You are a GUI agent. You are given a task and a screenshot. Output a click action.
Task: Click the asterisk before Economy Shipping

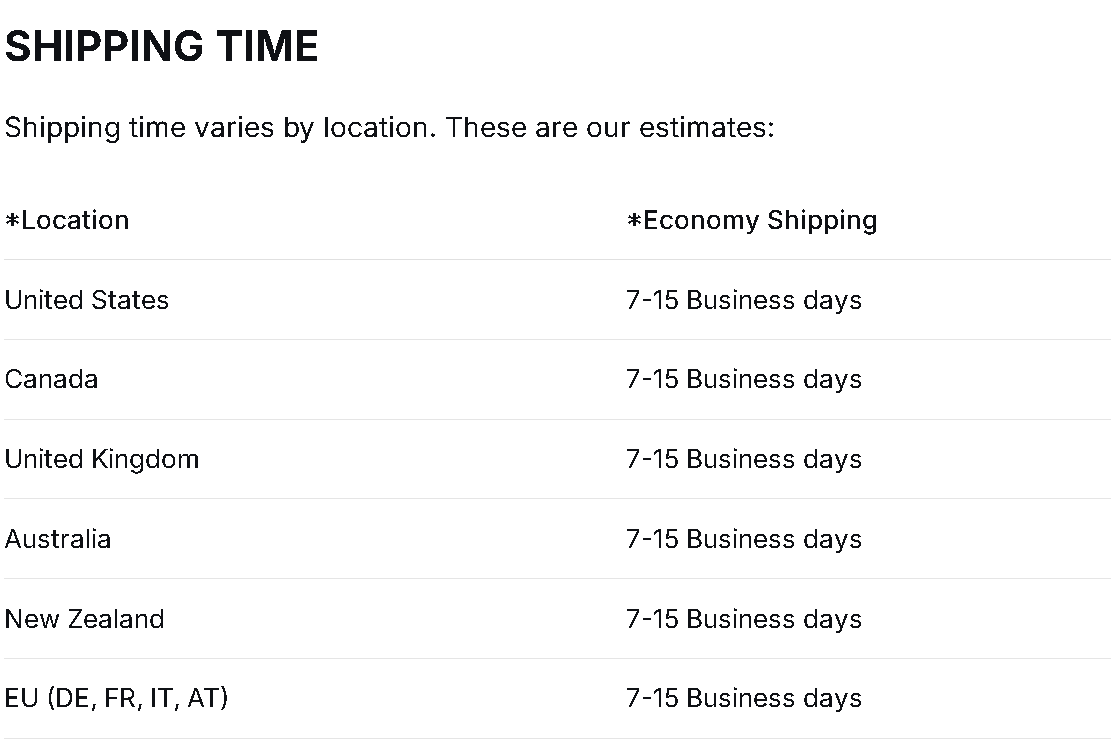tap(634, 221)
